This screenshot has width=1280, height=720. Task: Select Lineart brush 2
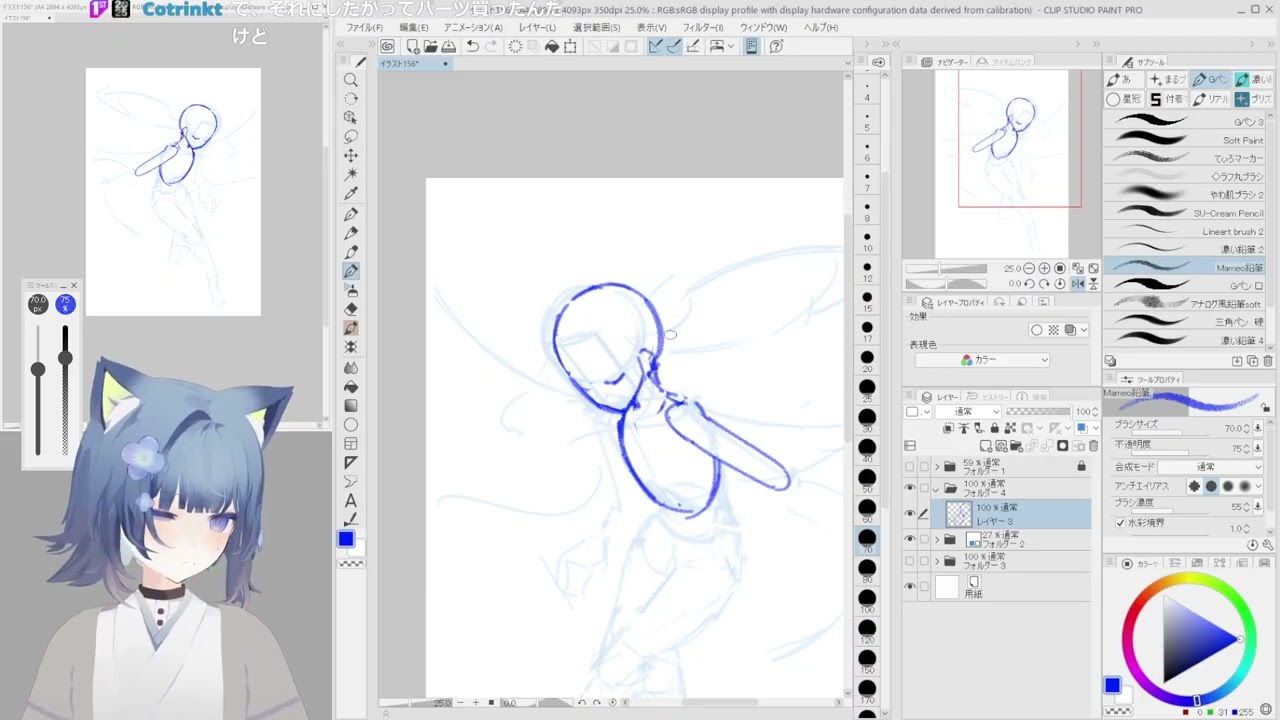point(1185,231)
